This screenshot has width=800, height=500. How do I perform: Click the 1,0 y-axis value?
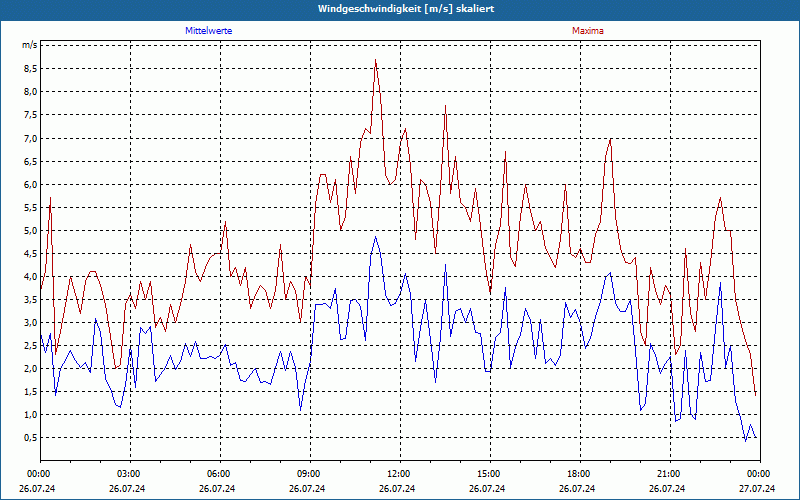click(x=31, y=415)
